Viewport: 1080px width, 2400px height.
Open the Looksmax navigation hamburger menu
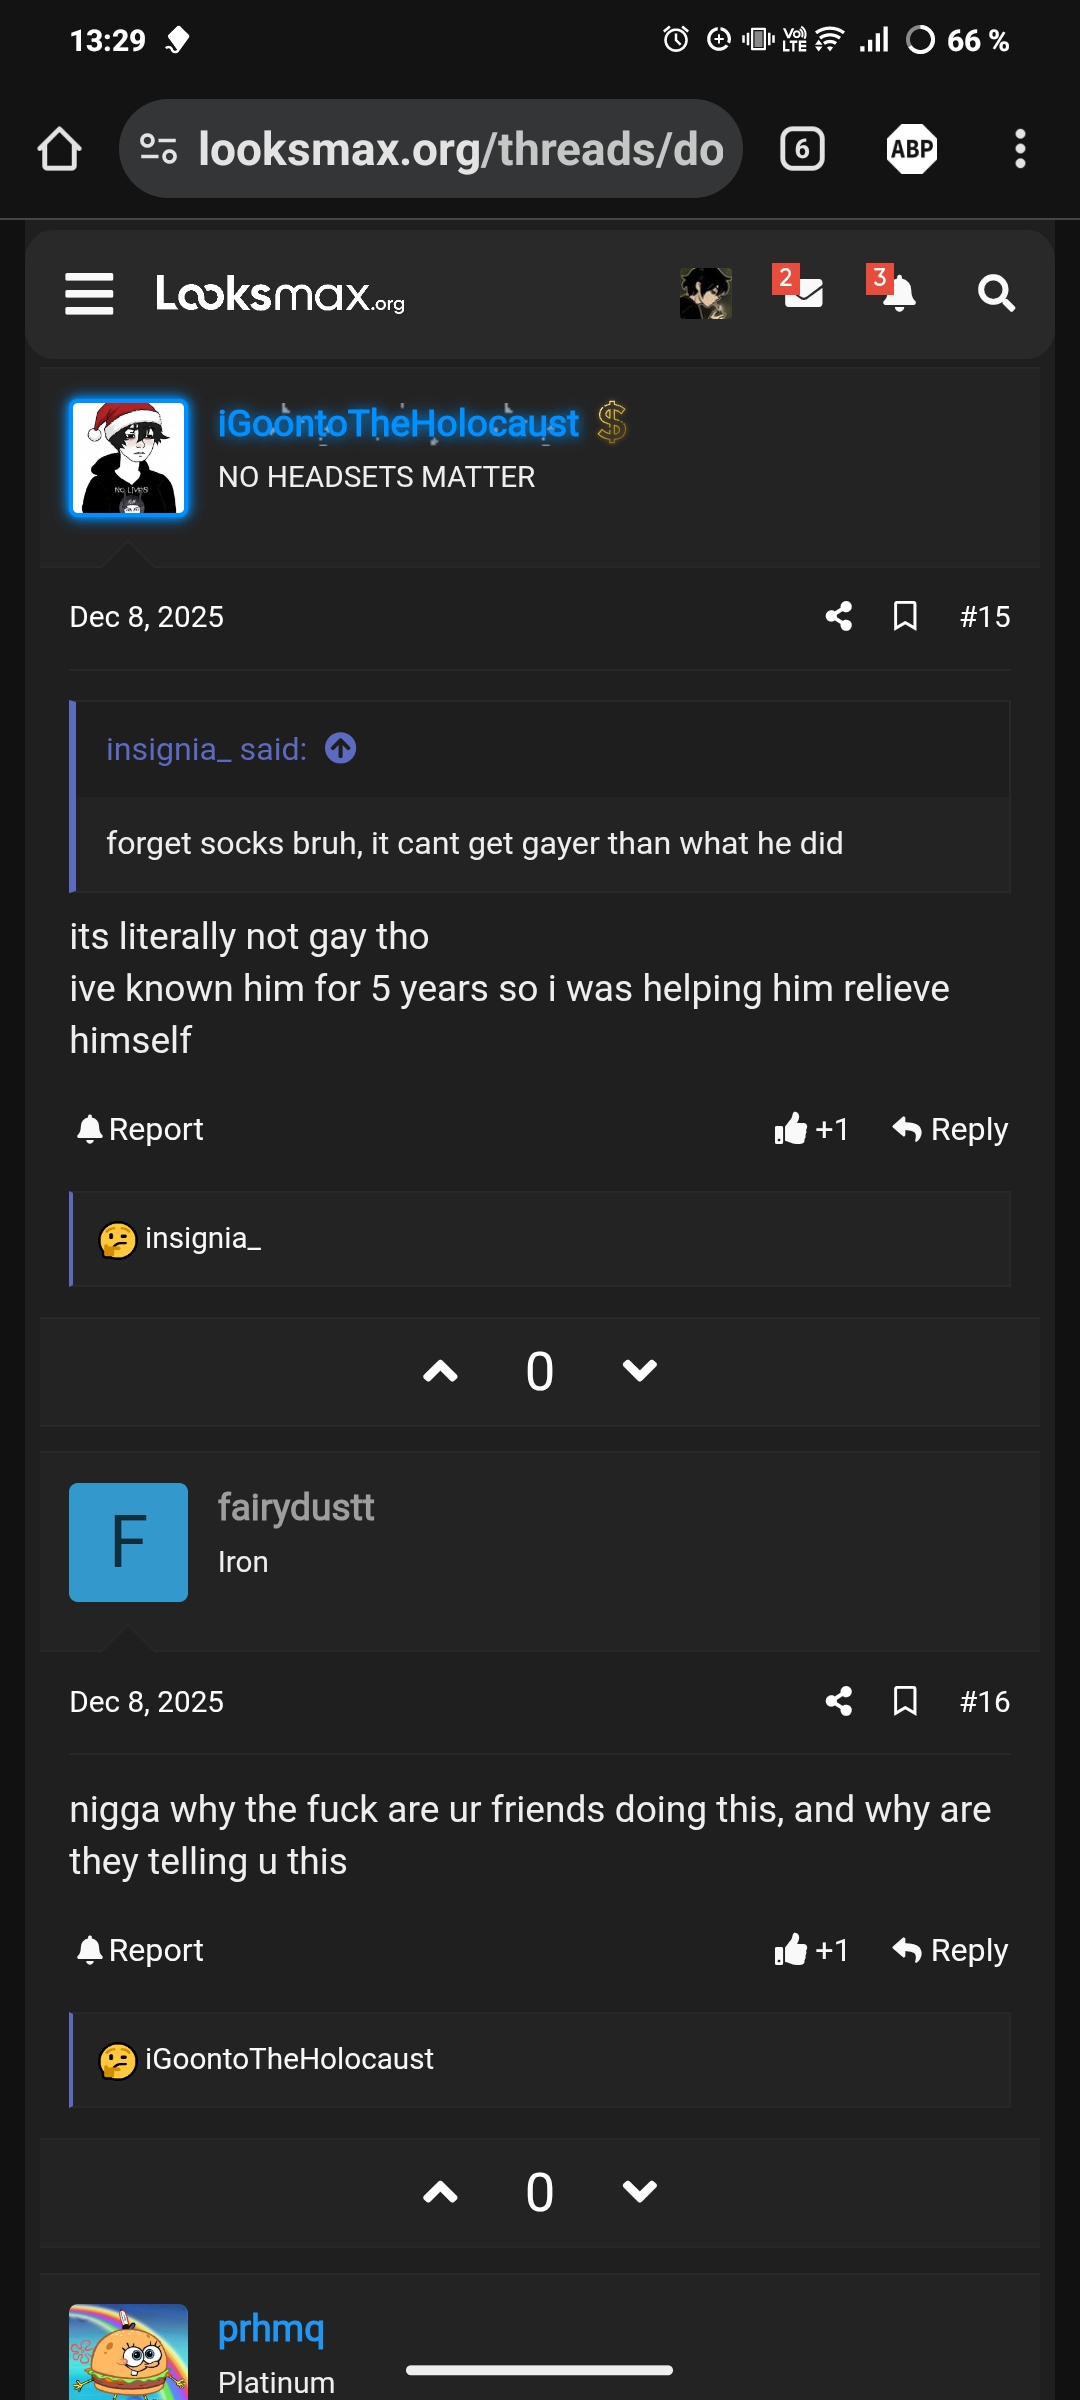tap(88, 295)
